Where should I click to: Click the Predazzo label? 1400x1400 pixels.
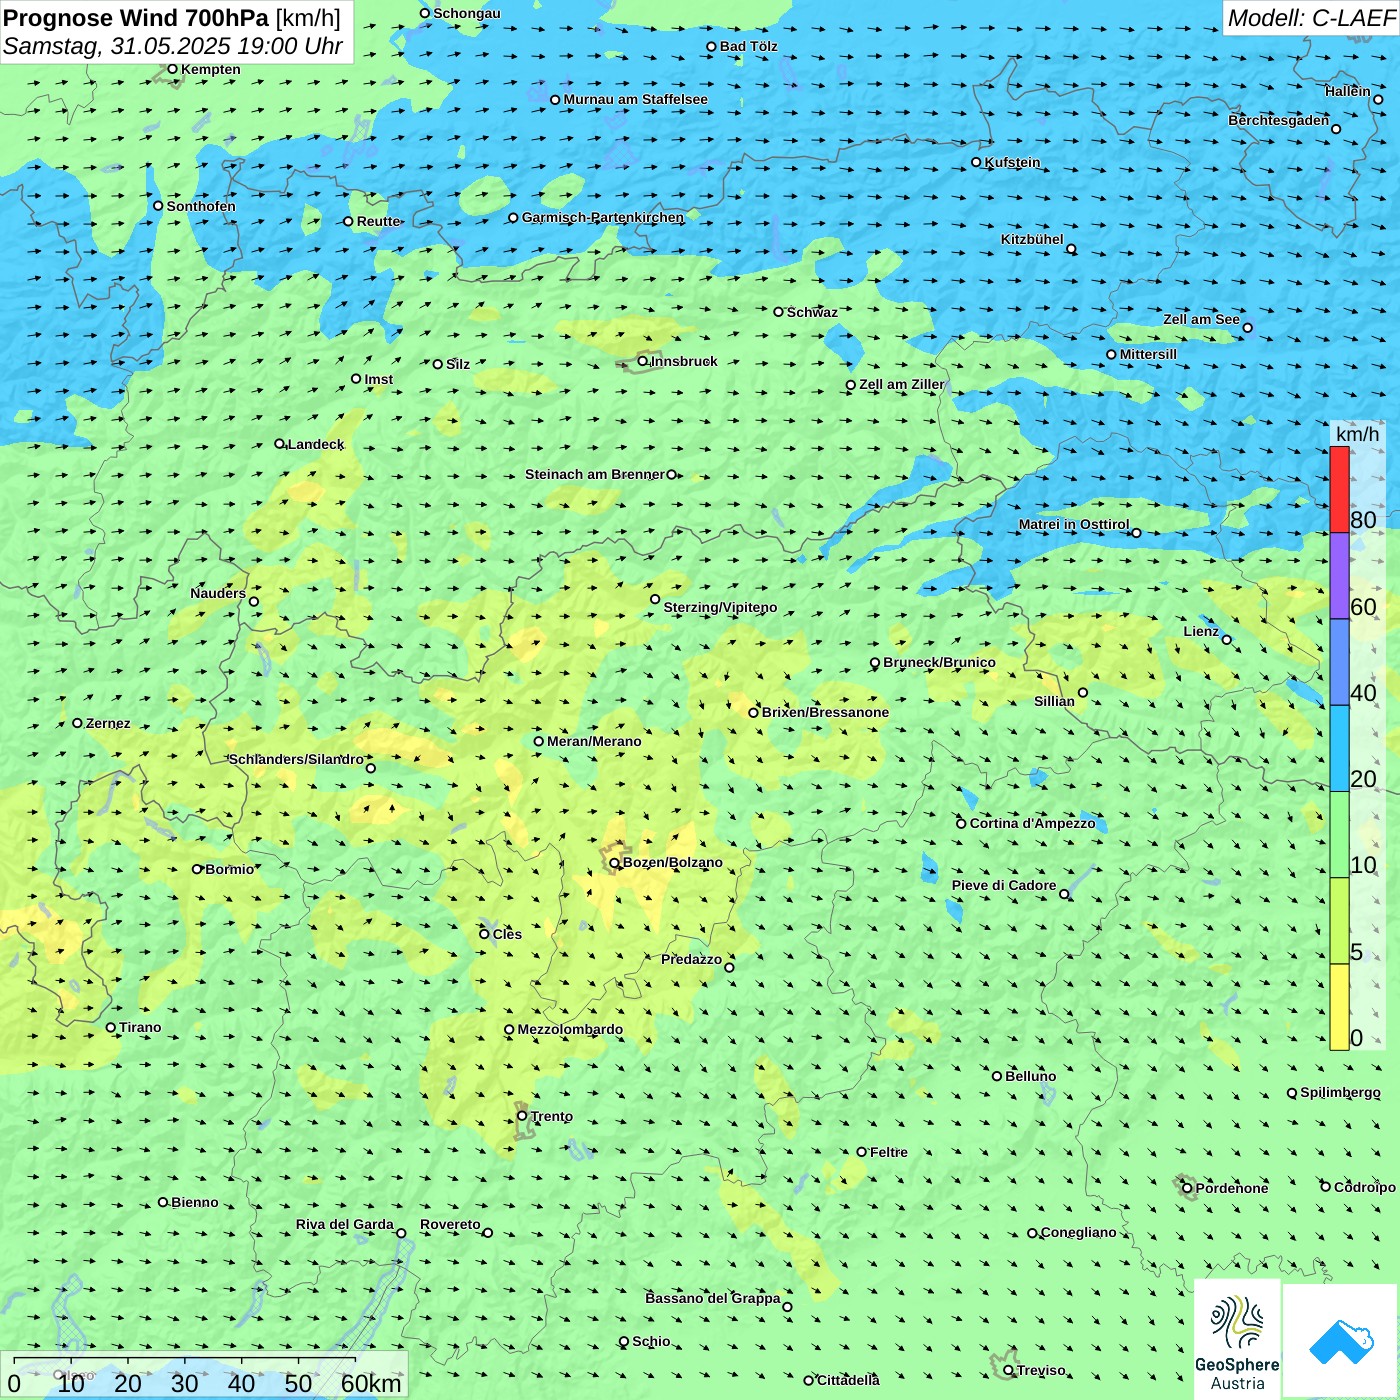(691, 959)
